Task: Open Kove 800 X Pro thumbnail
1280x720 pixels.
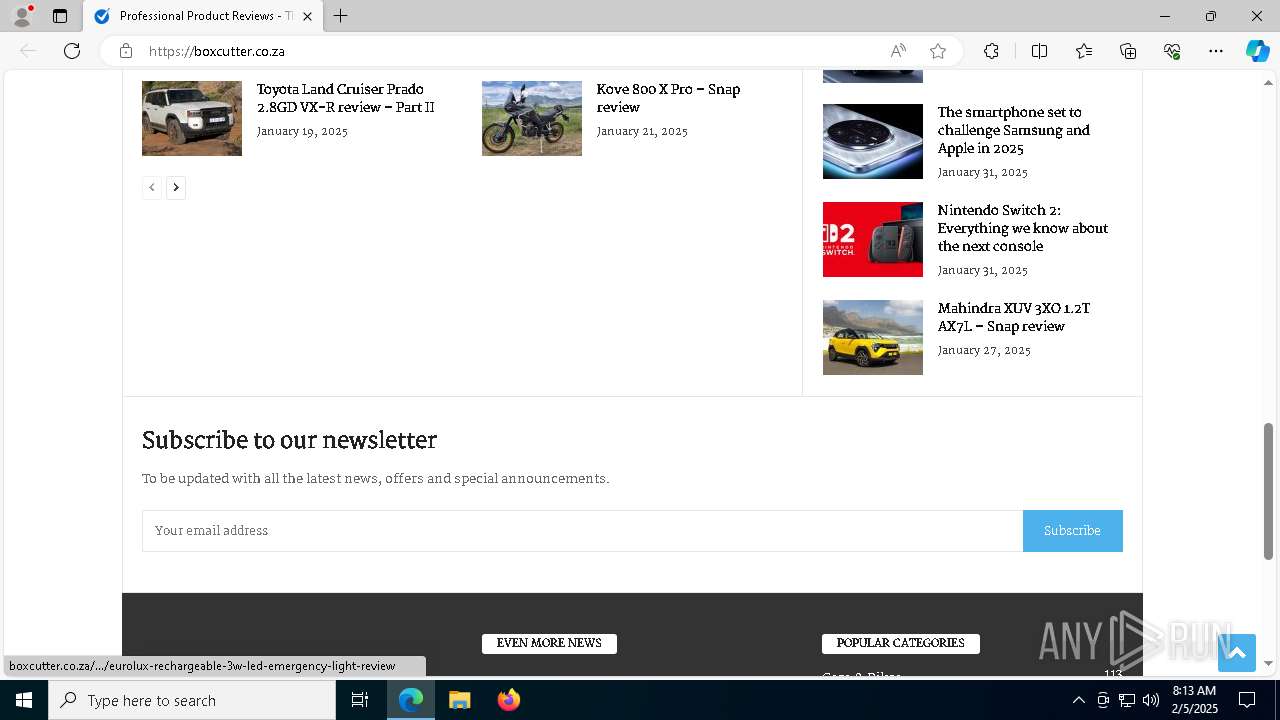Action: pyautogui.click(x=532, y=118)
